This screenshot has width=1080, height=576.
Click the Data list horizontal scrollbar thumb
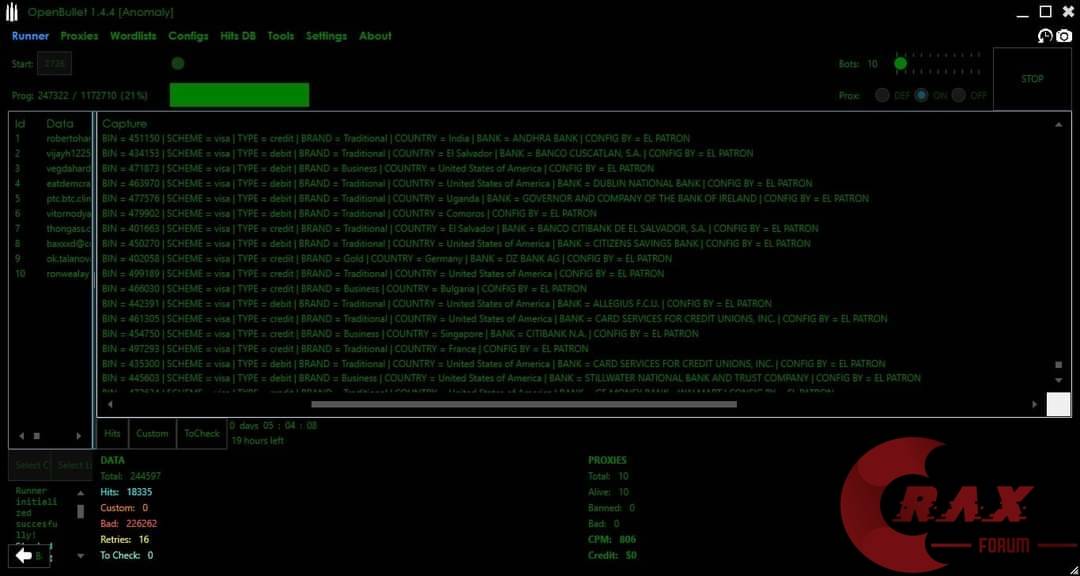pyautogui.click(x=37, y=435)
